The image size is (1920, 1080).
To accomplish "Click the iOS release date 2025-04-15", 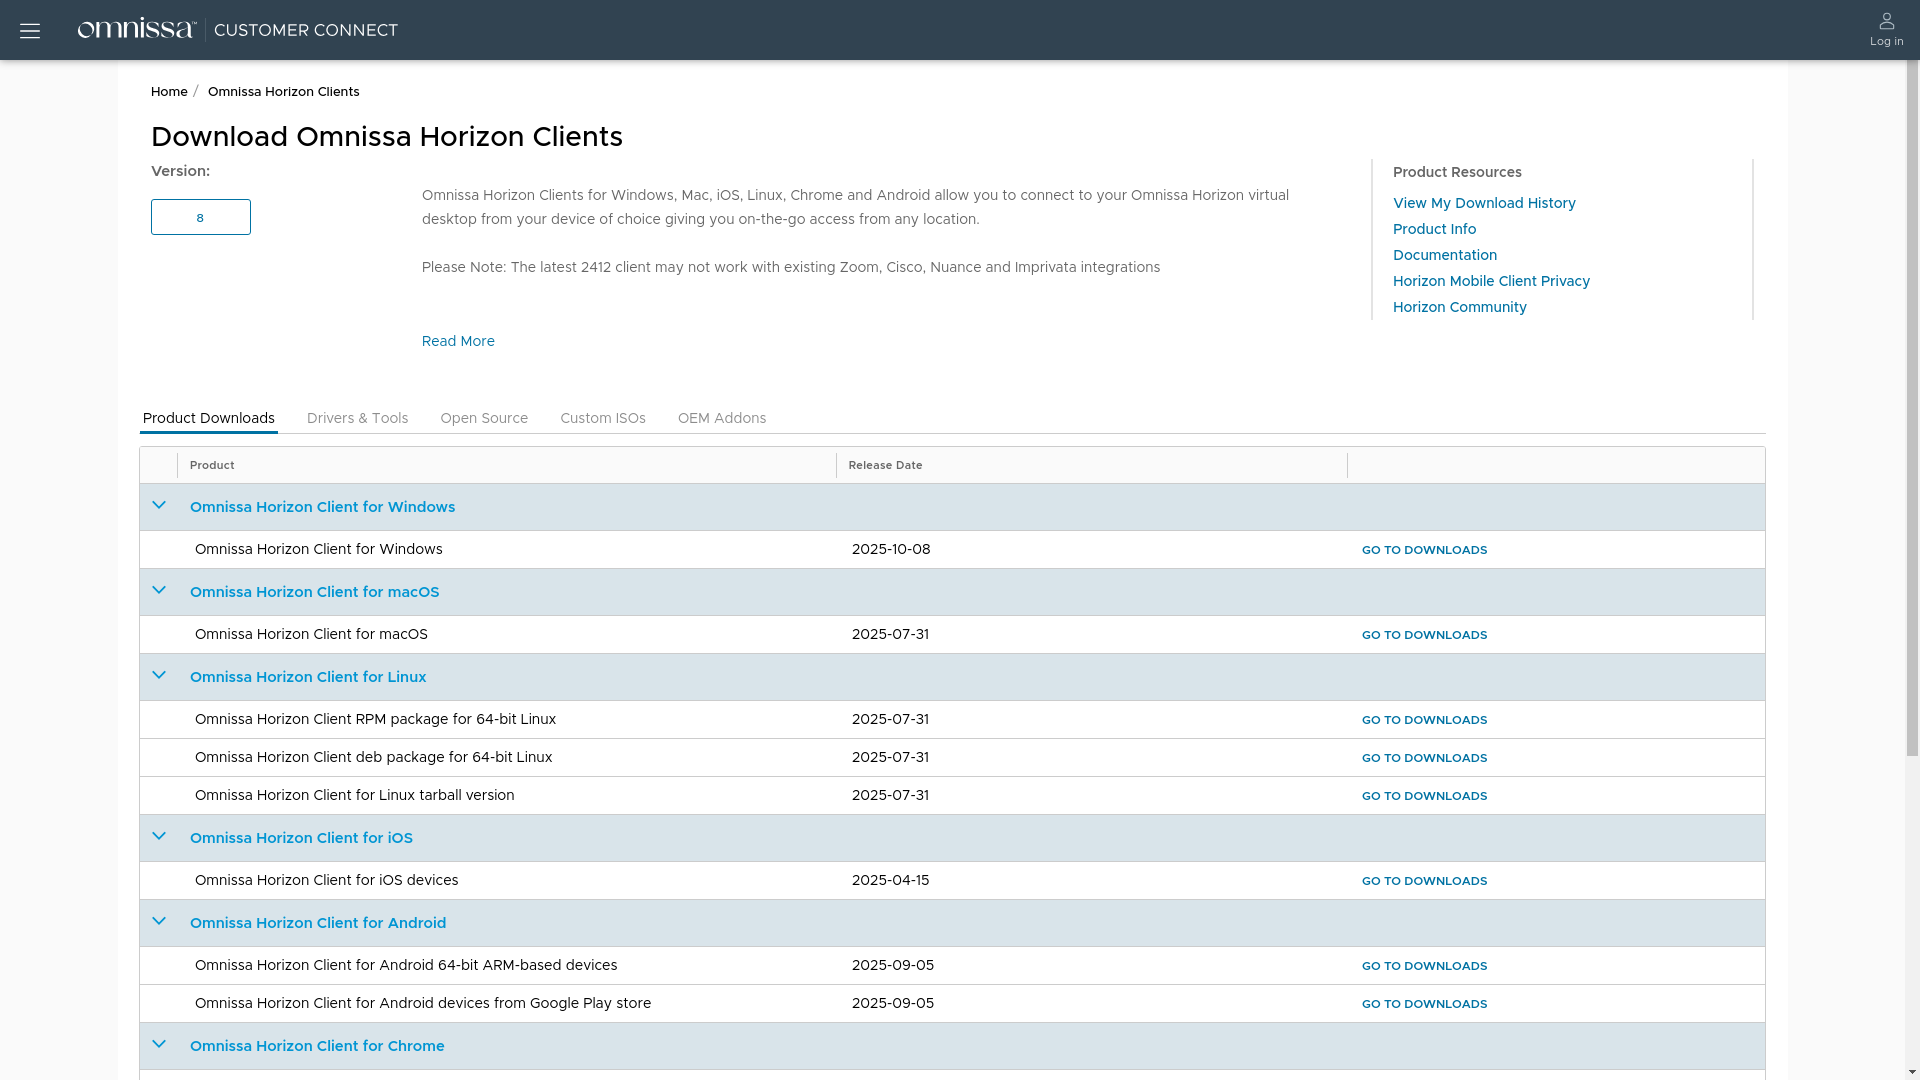I will point(890,880).
